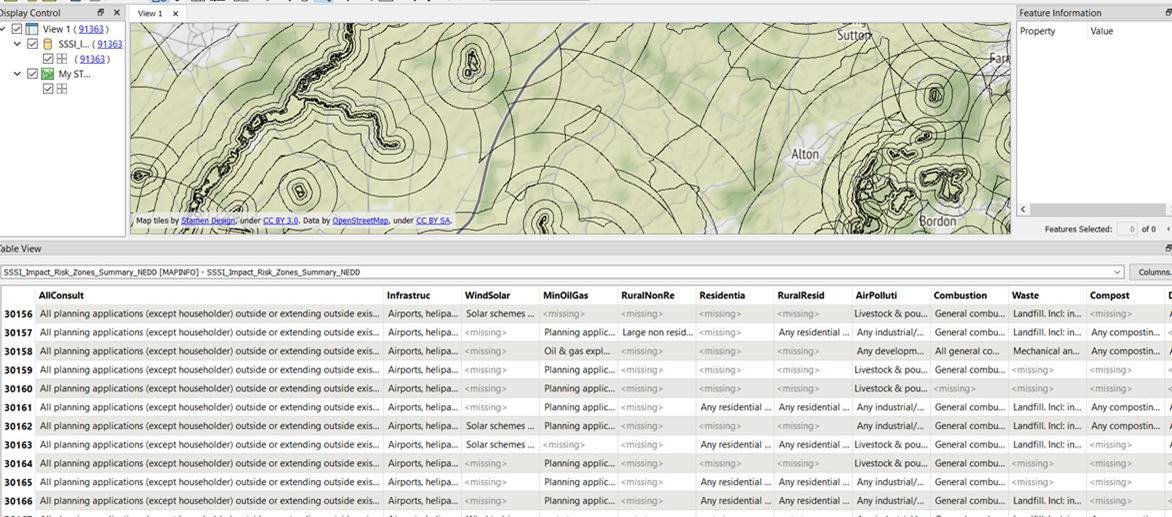Float the Display Control panel
Screen dimensions: 1172x517
[x=101, y=13]
